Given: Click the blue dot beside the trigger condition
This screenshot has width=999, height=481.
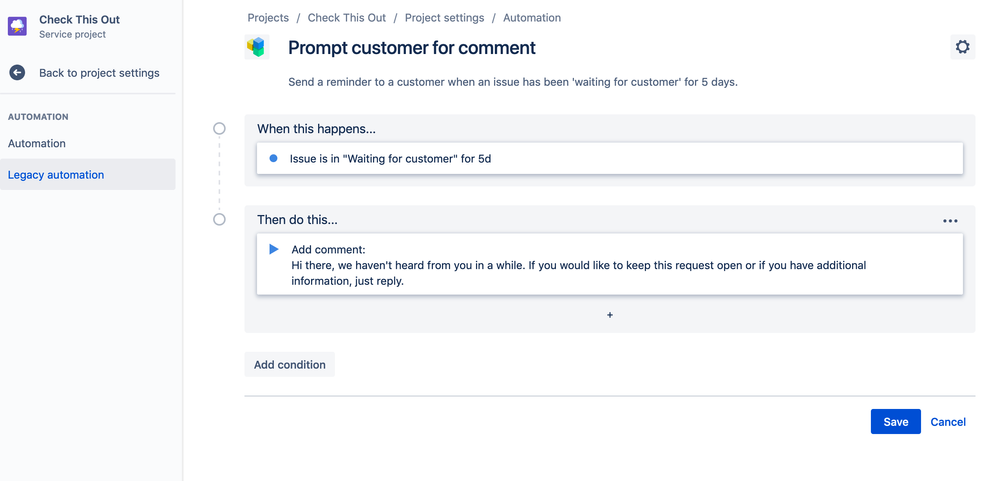Looking at the screenshot, I should tap(273, 159).
